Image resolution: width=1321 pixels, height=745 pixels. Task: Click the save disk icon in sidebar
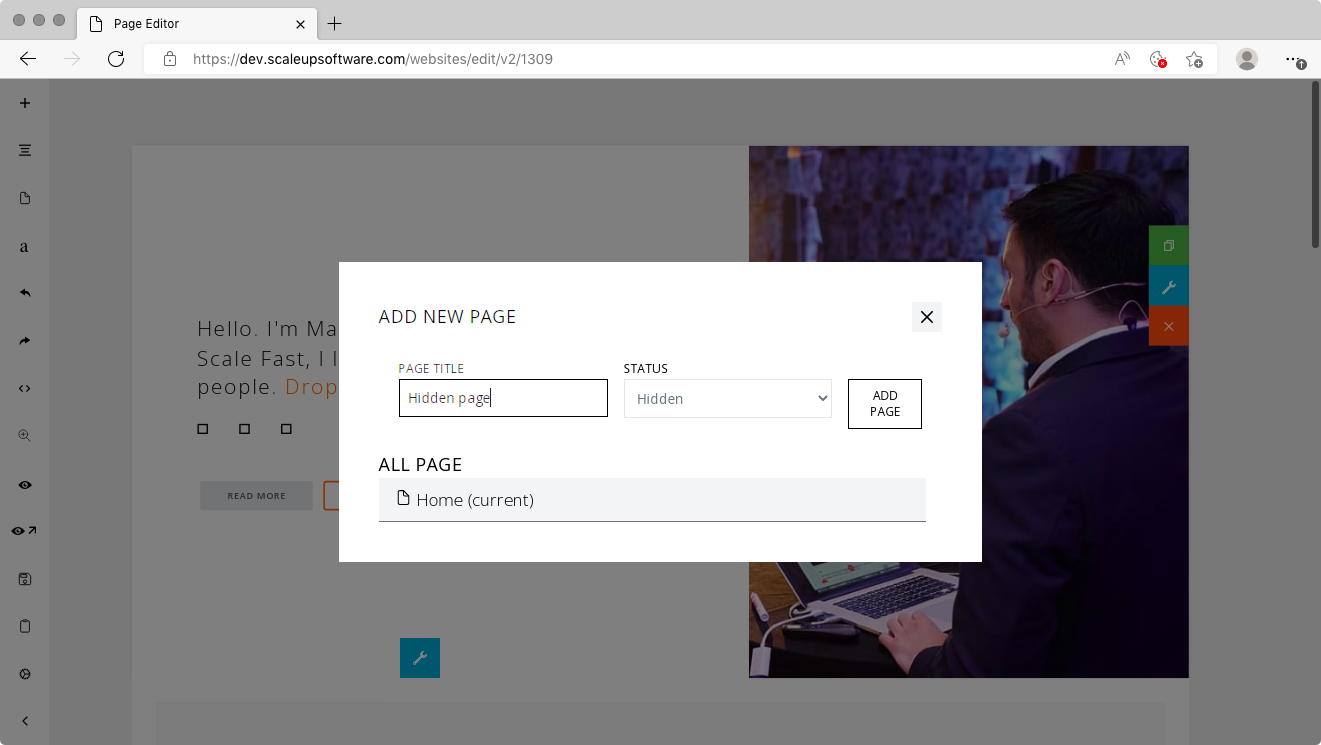pyautogui.click(x=25, y=579)
